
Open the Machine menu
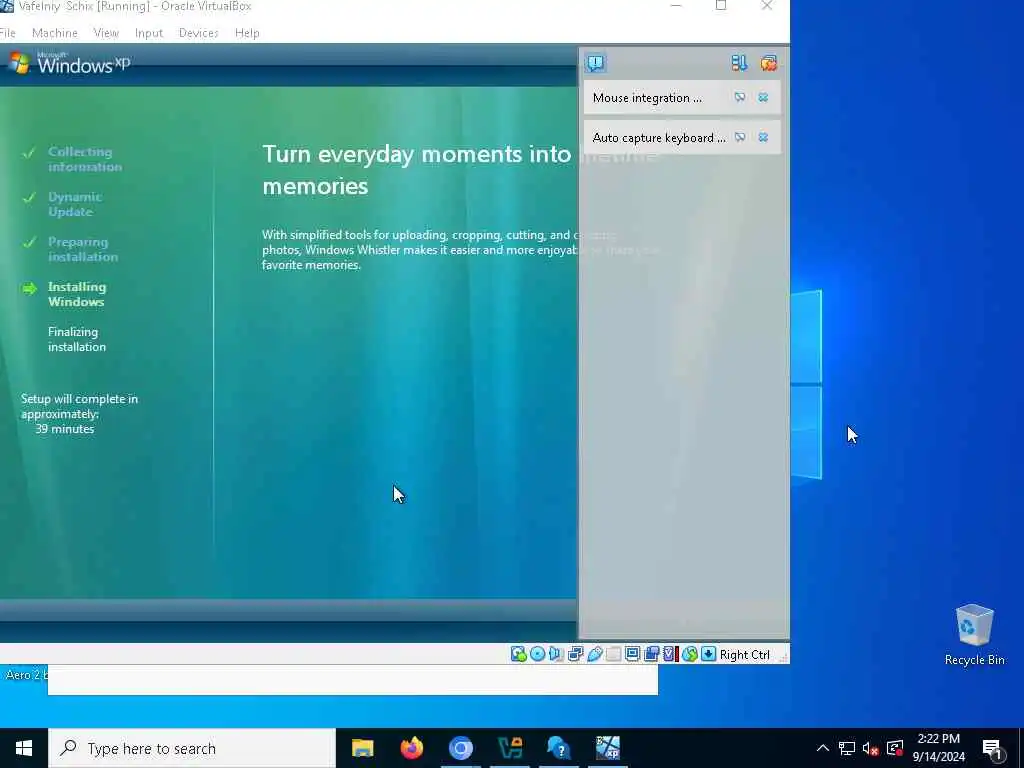point(55,33)
